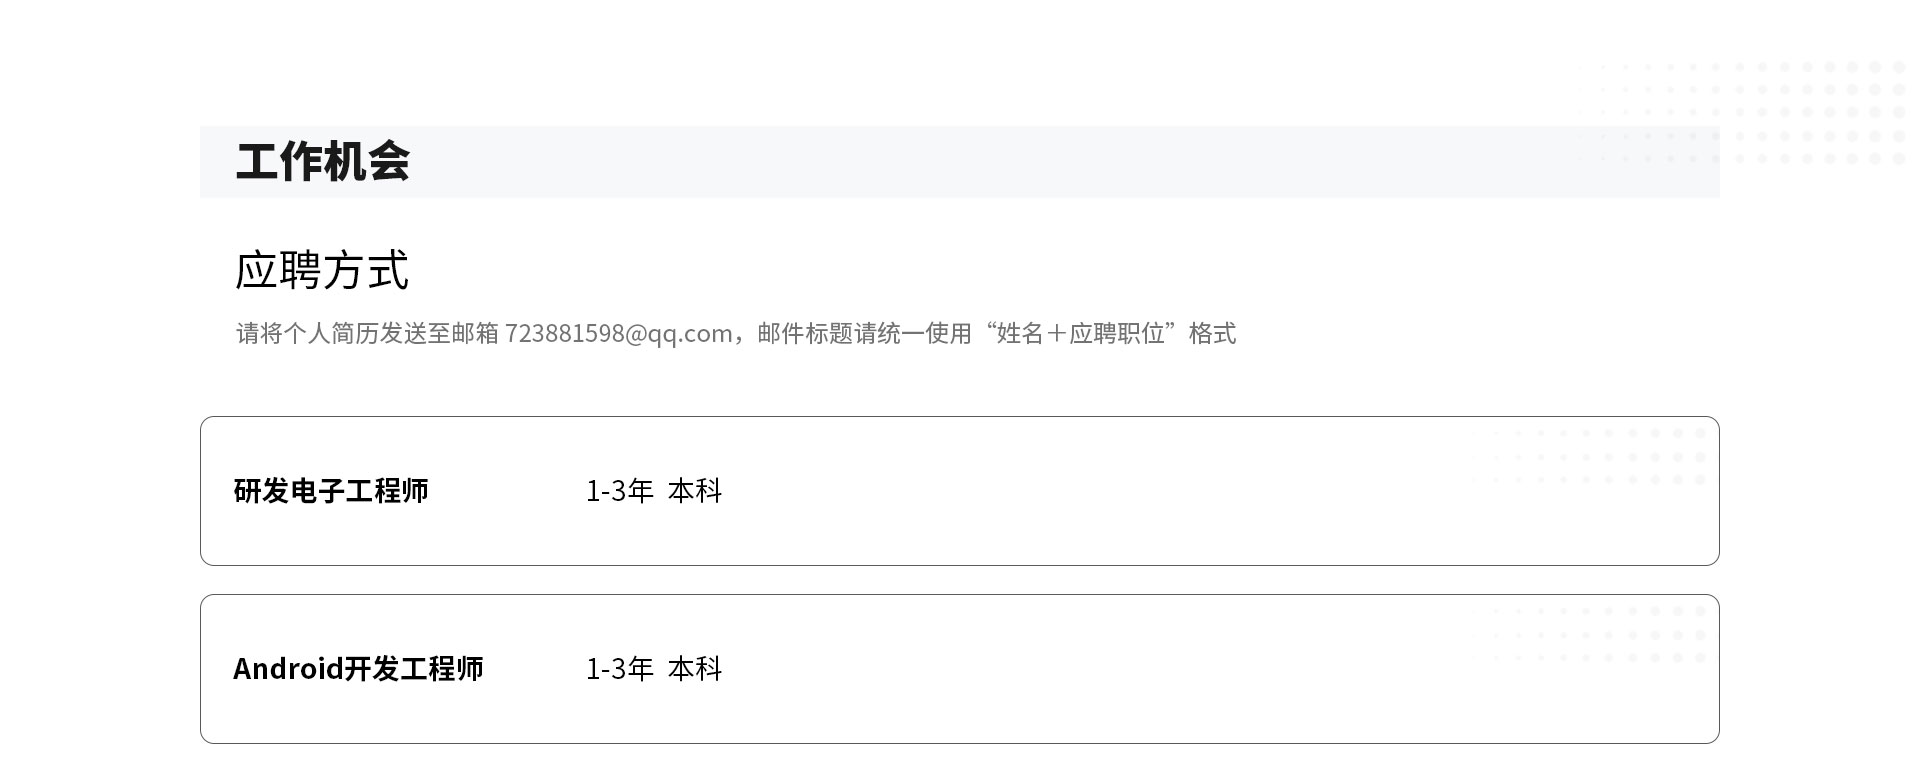The image size is (1920, 760).
Task: Click the 工作机会 section heading
Action: pyautogui.click(x=322, y=161)
